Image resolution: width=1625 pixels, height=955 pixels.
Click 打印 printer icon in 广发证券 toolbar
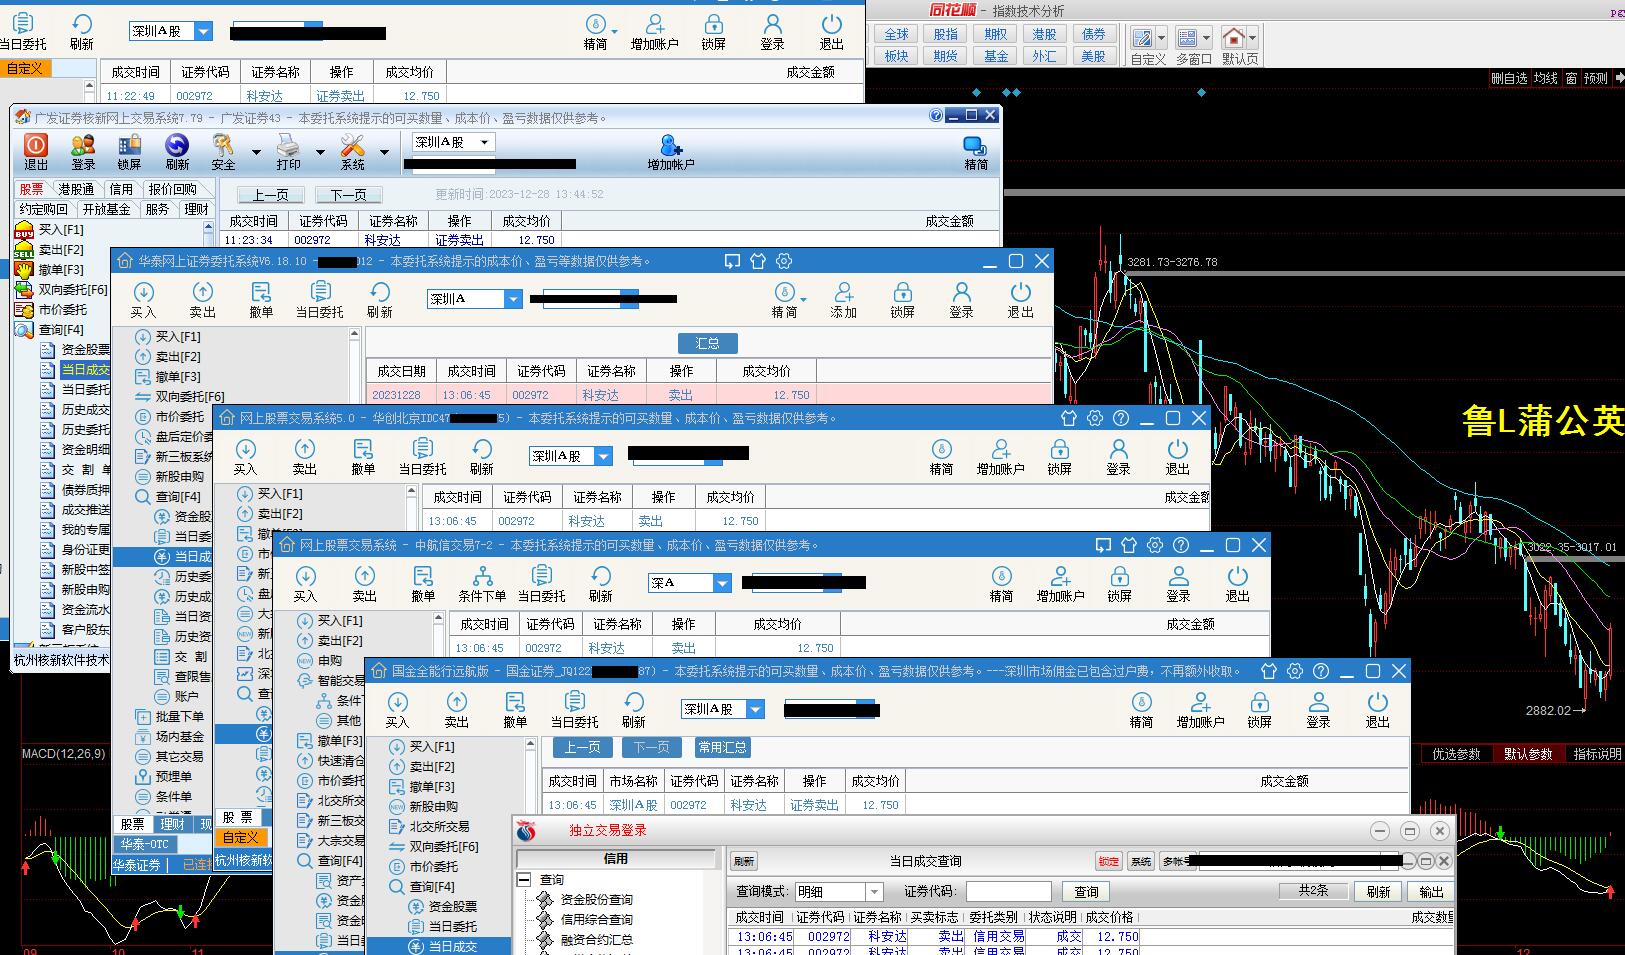pos(288,146)
